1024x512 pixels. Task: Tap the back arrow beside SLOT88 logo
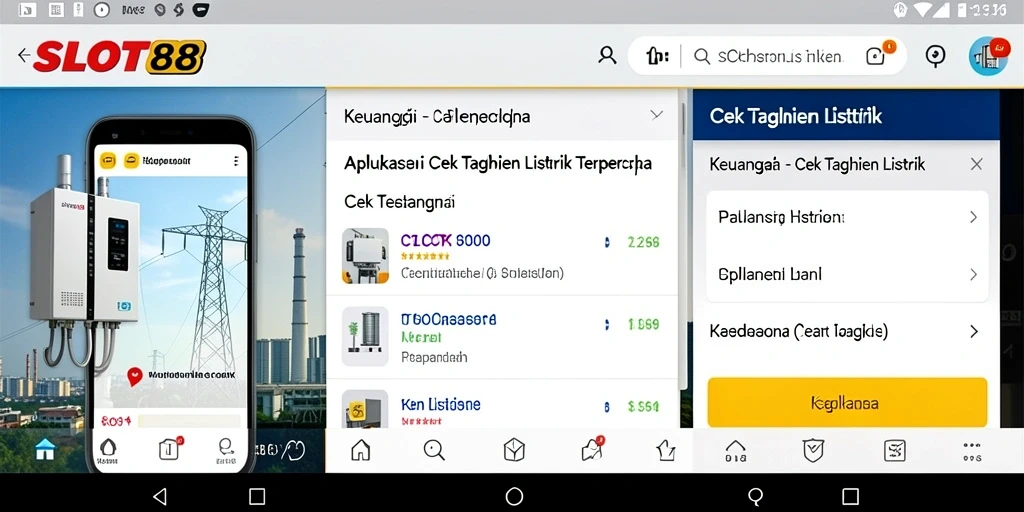[24, 56]
